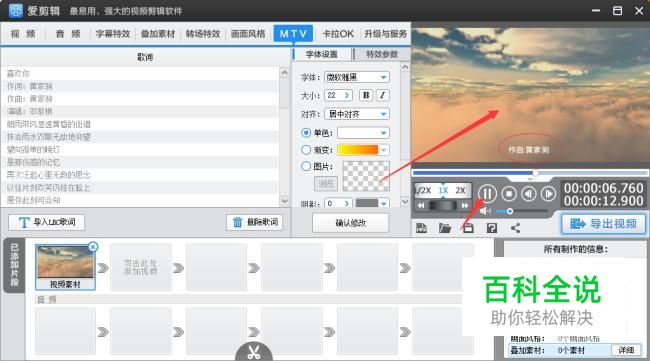Image resolution: width=650 pixels, height=361 pixels.
Task: Step to next frame in preview
Action: pos(548,194)
